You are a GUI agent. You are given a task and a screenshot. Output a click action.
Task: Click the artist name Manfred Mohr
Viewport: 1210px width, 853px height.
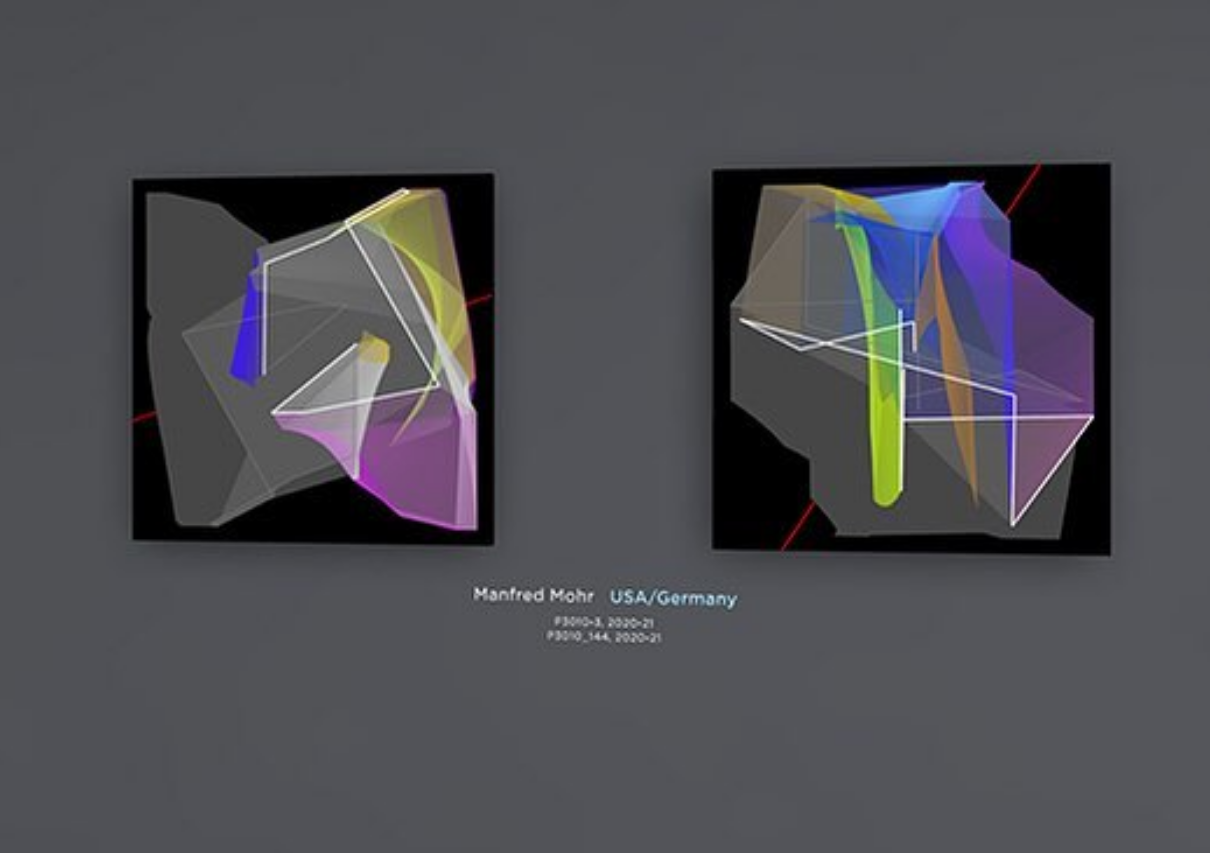click(x=533, y=595)
